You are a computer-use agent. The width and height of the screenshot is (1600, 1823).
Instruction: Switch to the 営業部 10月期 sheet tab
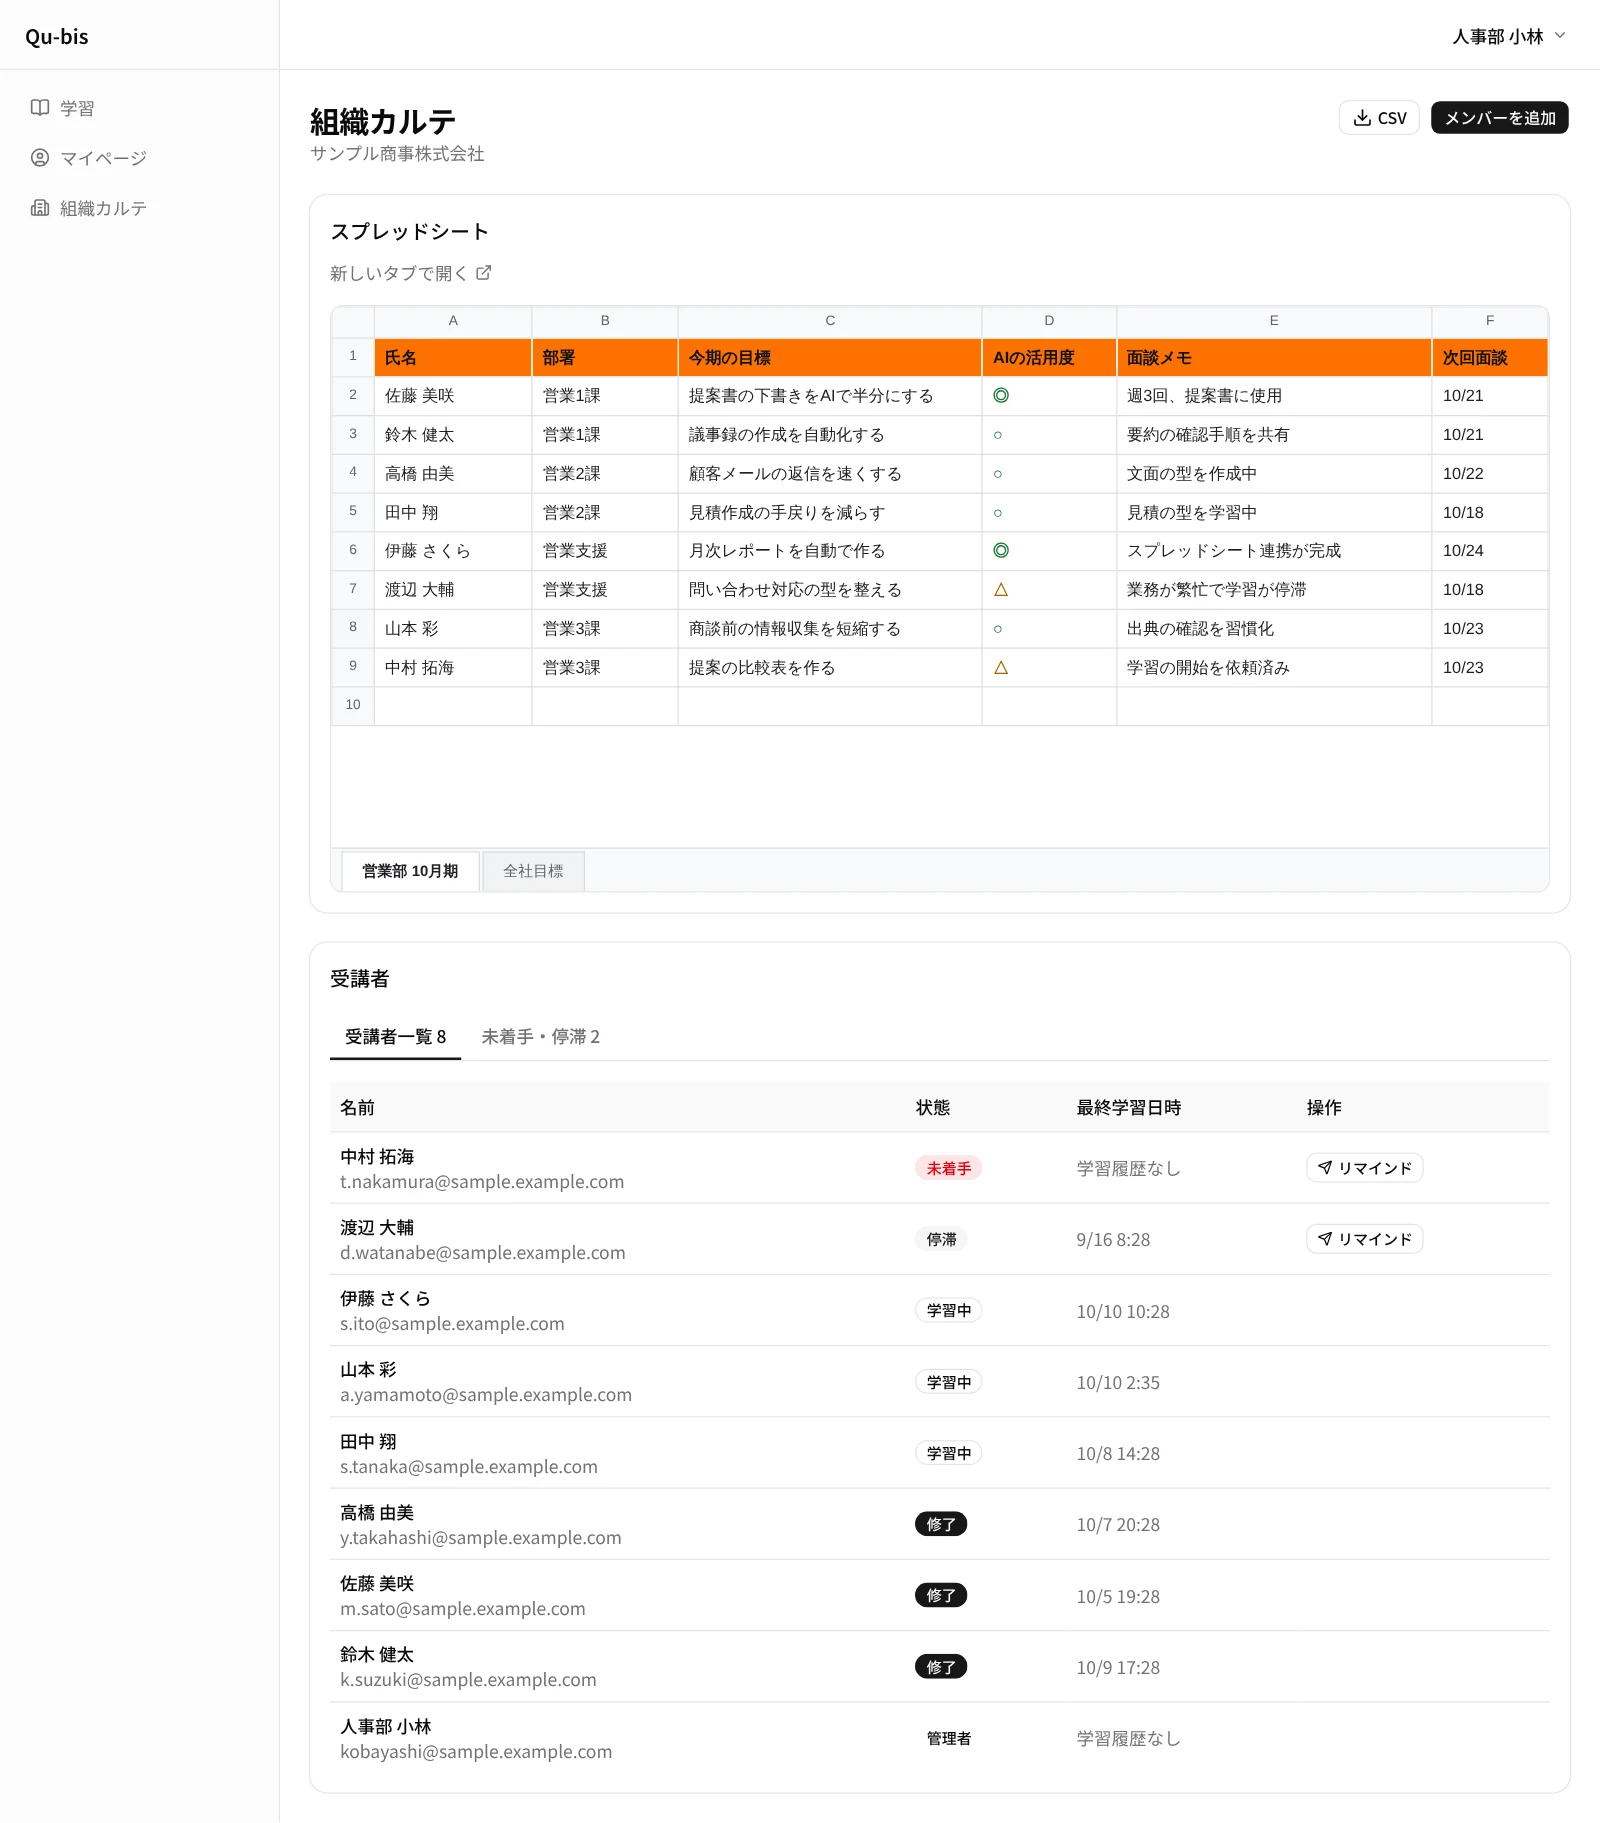(x=410, y=871)
